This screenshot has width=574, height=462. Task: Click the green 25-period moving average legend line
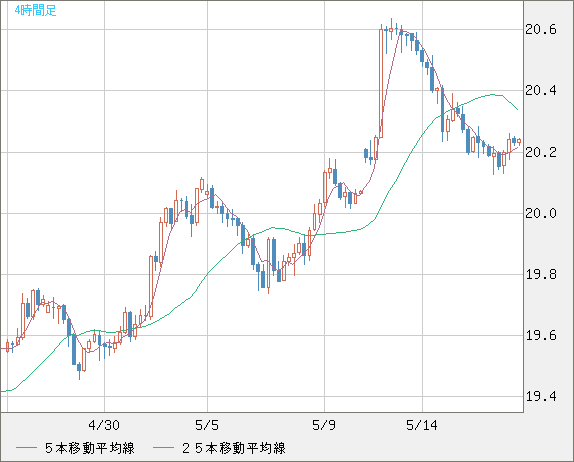coord(163,448)
